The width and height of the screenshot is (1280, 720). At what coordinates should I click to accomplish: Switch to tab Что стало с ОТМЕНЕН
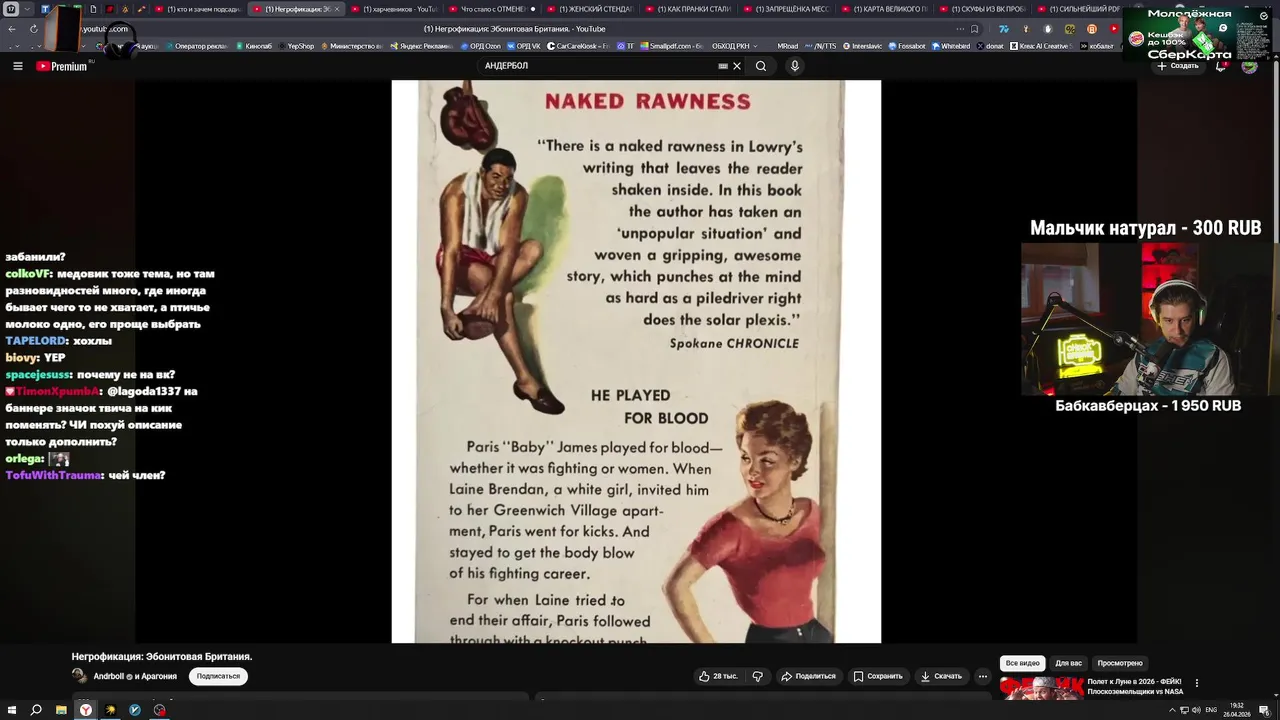tap(493, 9)
